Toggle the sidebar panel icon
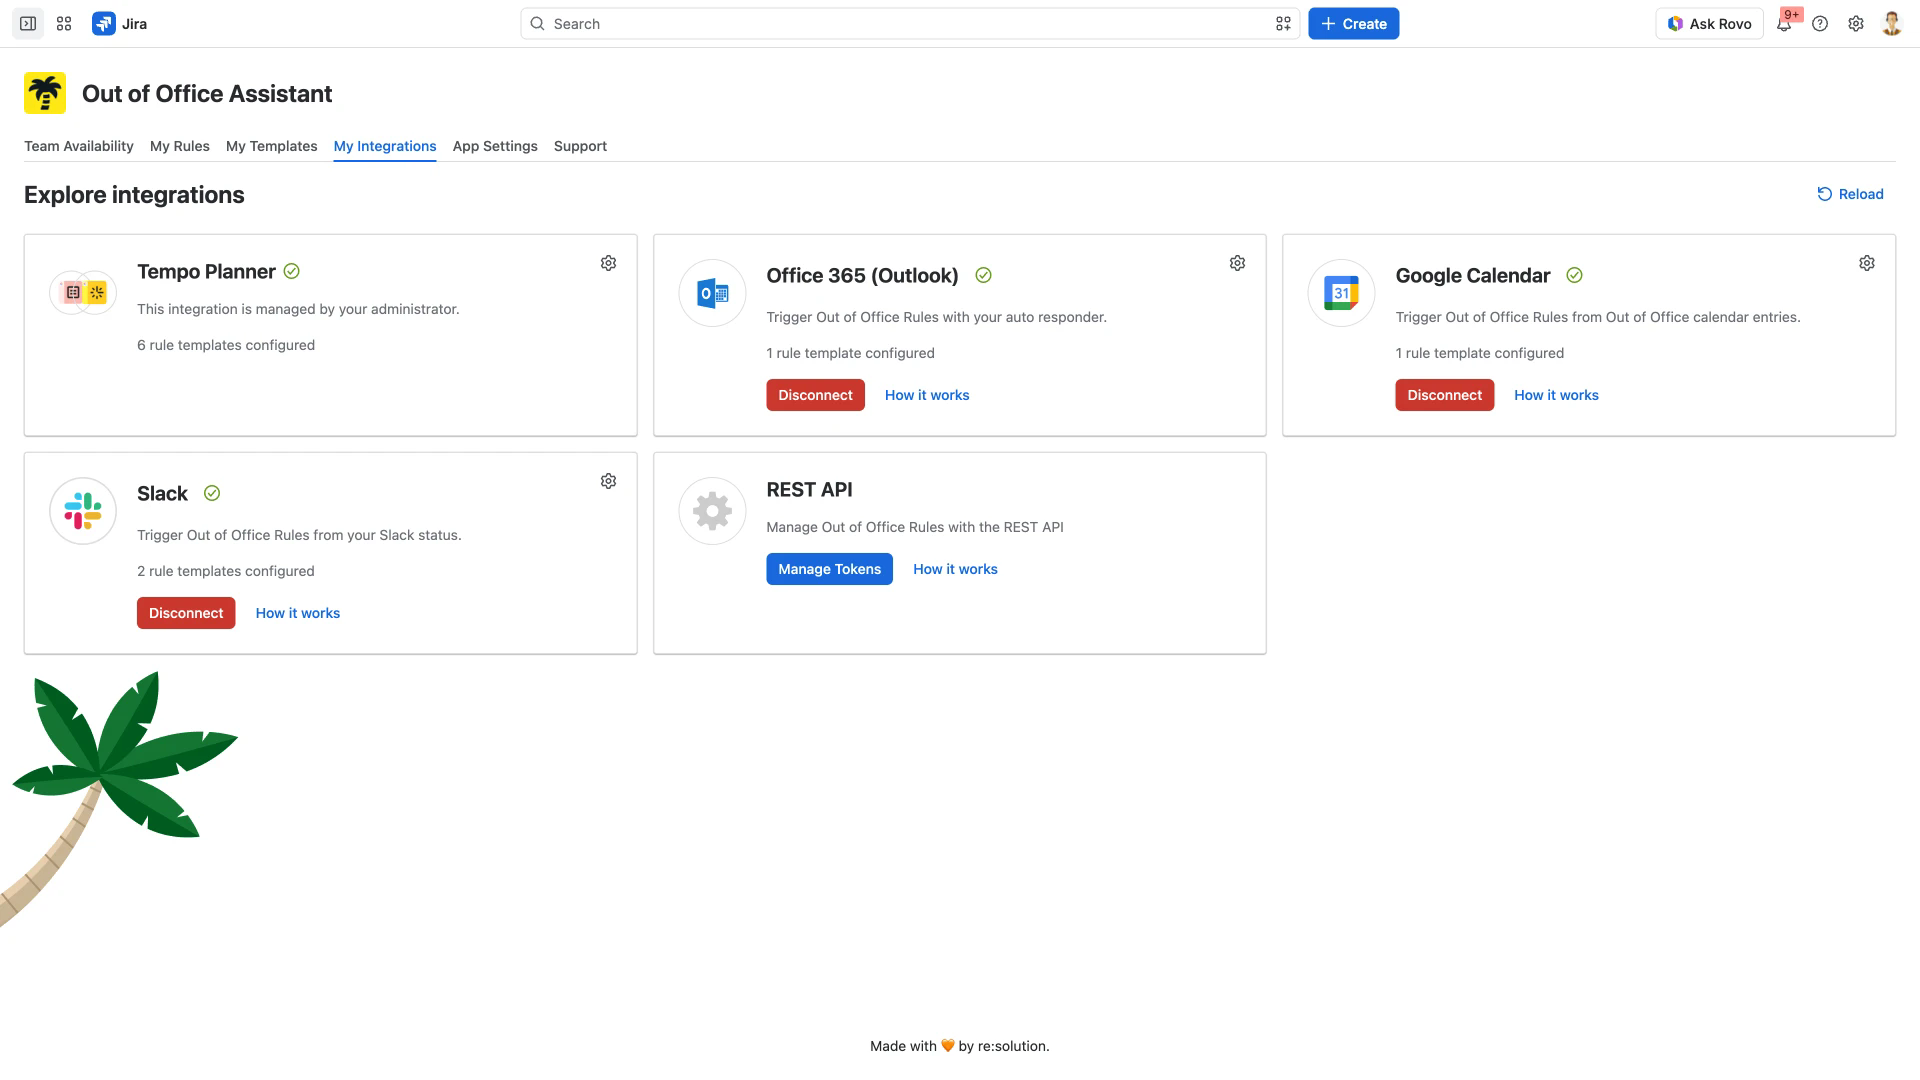1920x1080 pixels. point(28,24)
